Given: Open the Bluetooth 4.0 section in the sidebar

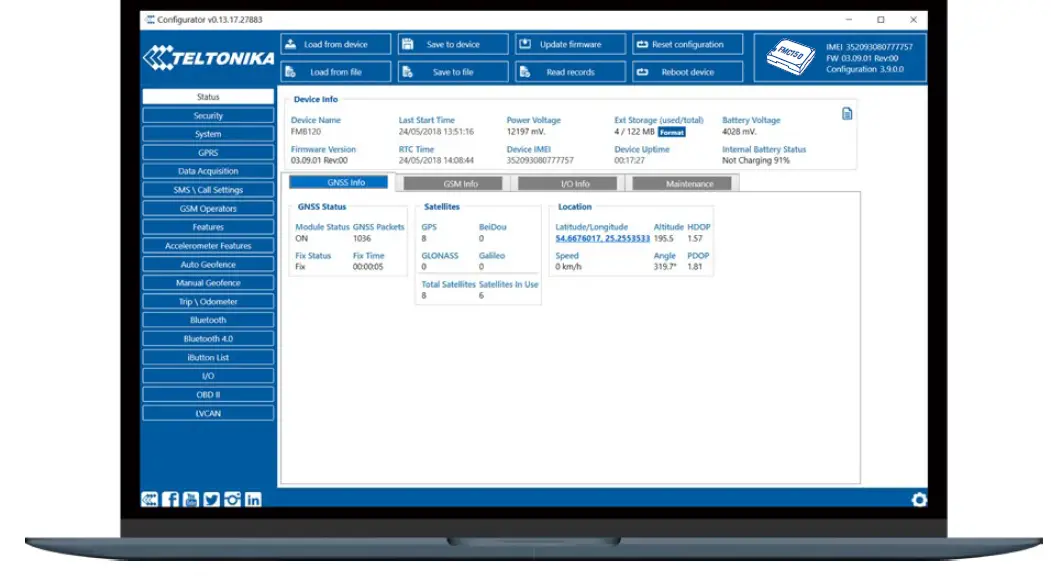Looking at the screenshot, I should pyautogui.click(x=207, y=338).
